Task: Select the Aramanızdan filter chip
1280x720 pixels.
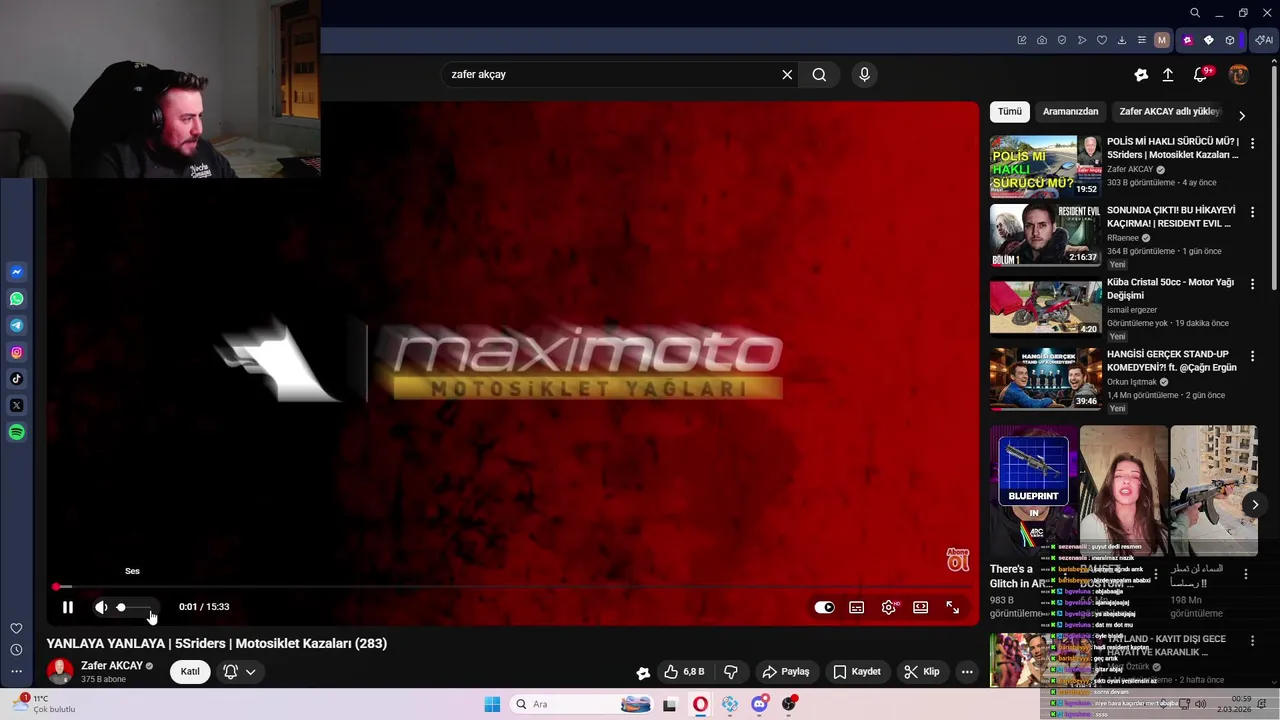Action: click(1070, 112)
